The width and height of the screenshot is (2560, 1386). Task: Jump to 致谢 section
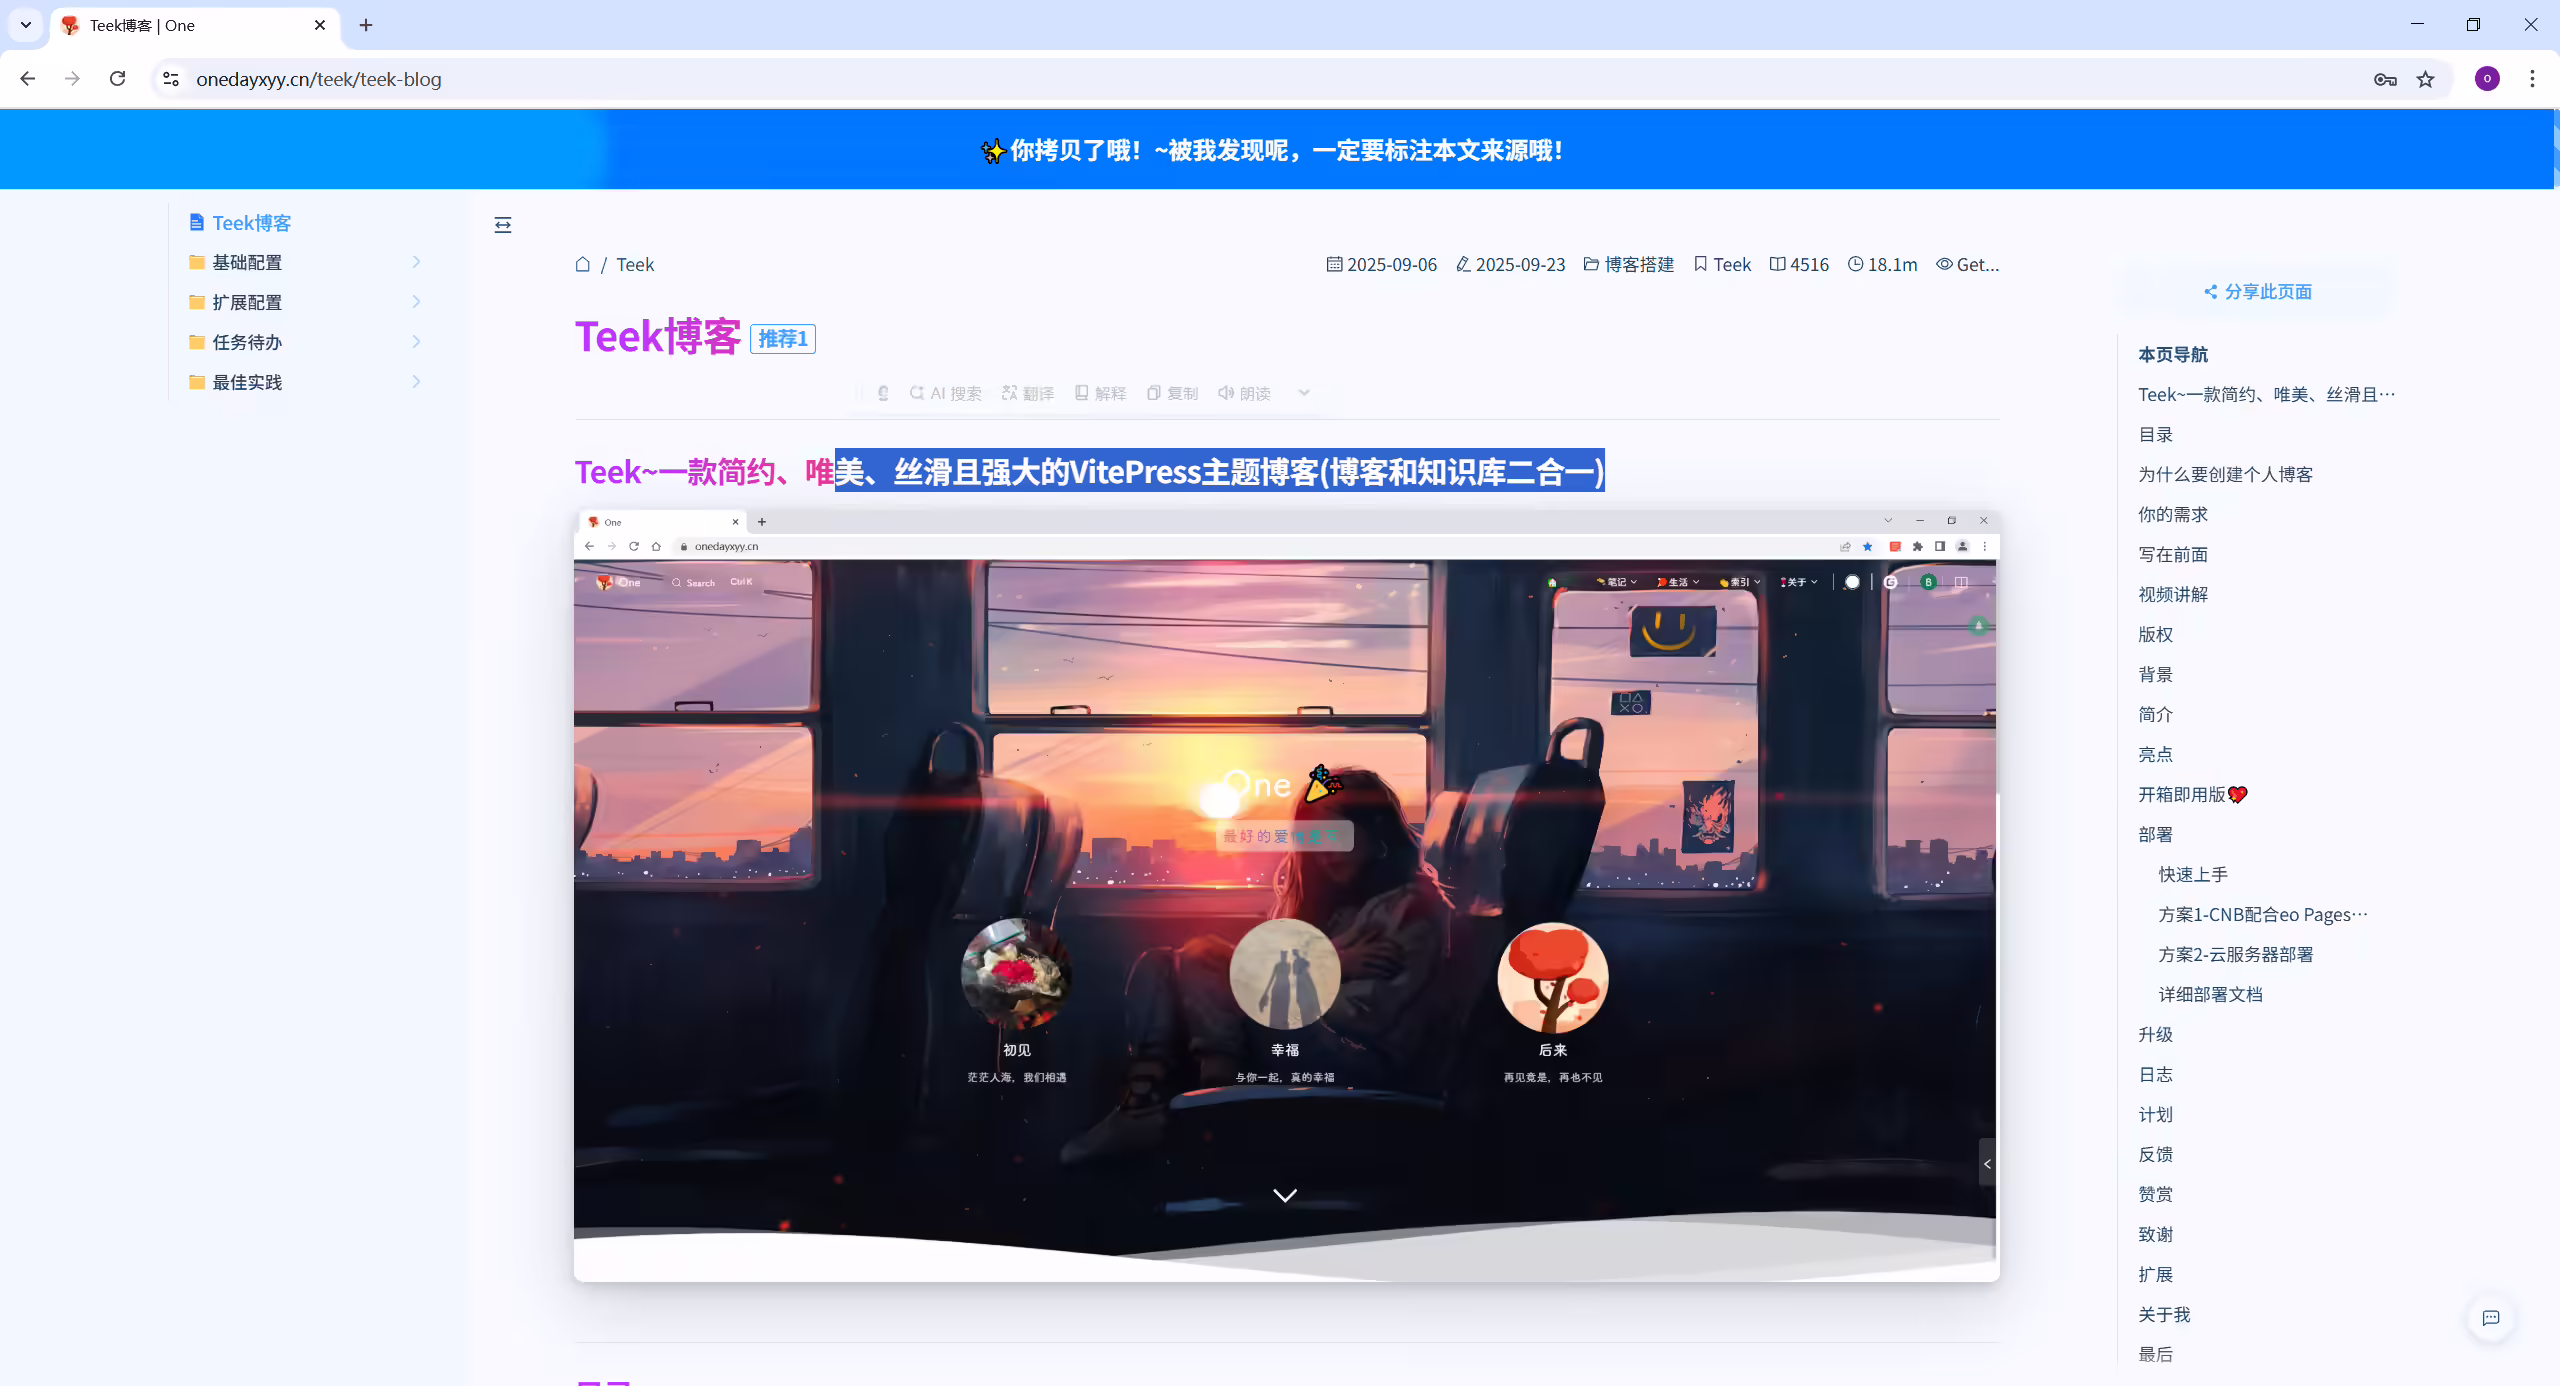point(2155,1234)
